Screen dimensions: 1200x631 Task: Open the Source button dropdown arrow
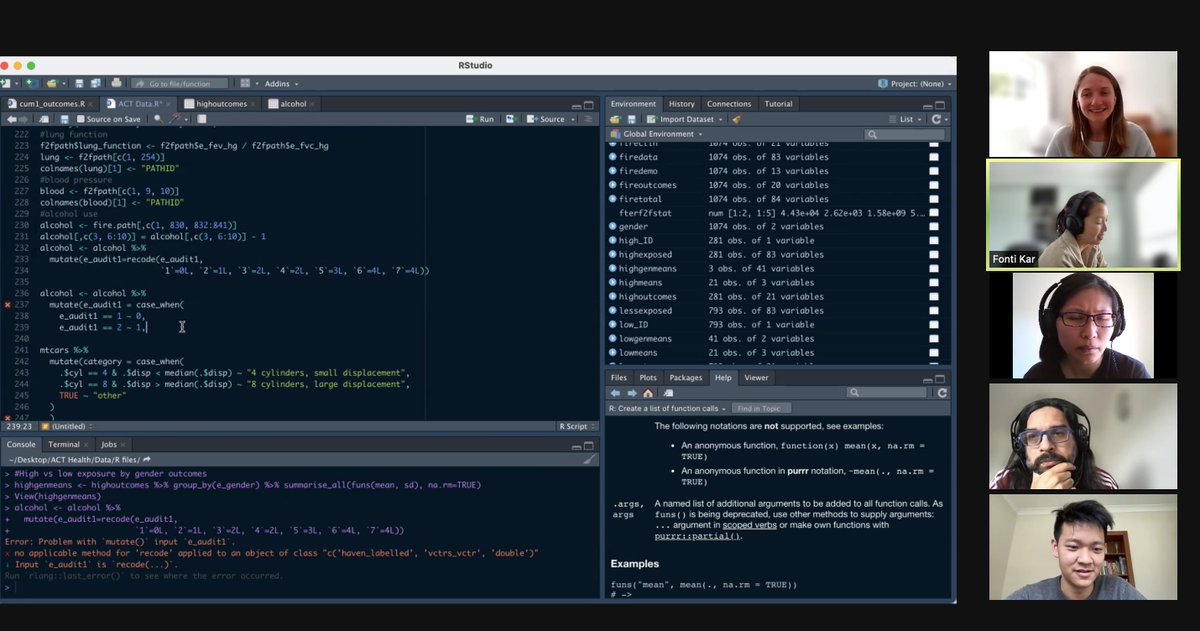pos(572,119)
